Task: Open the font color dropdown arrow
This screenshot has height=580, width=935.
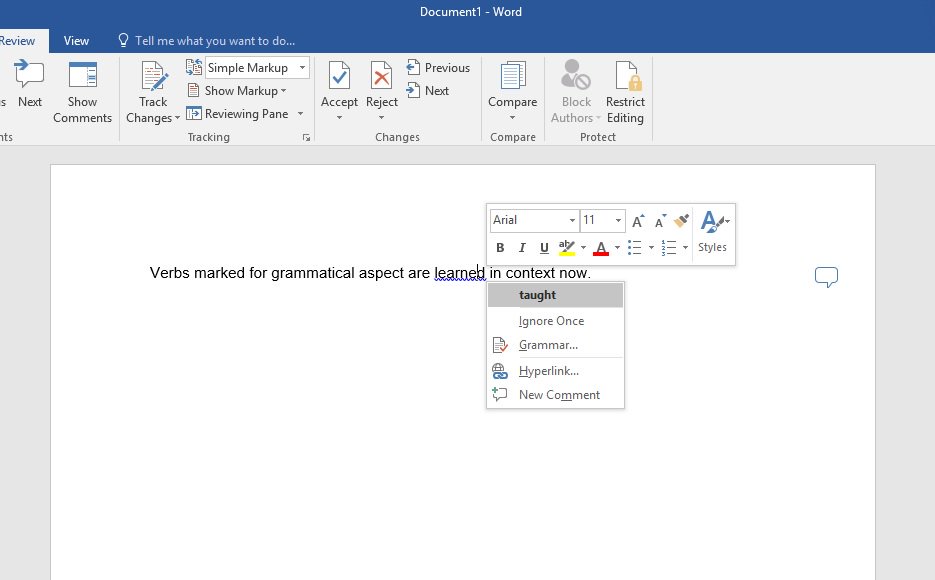Action: pyautogui.click(x=617, y=247)
